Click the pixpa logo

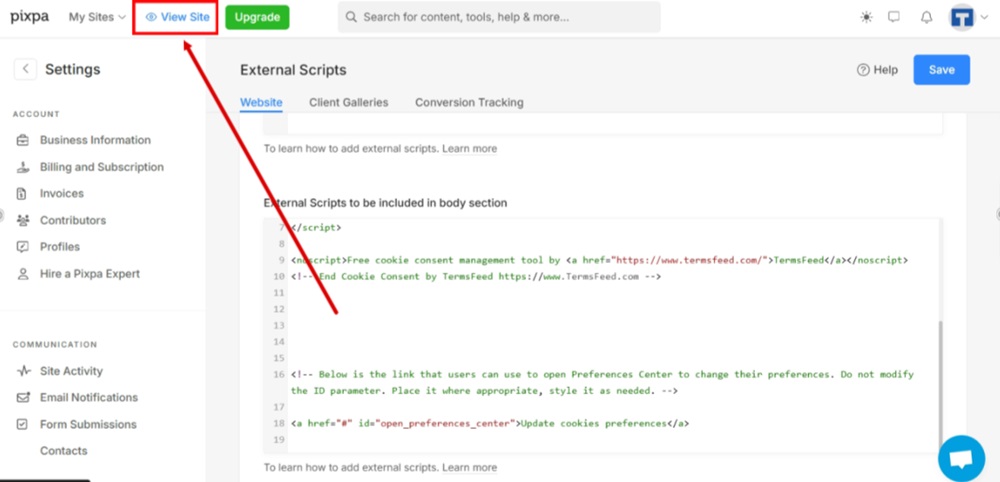[29, 17]
